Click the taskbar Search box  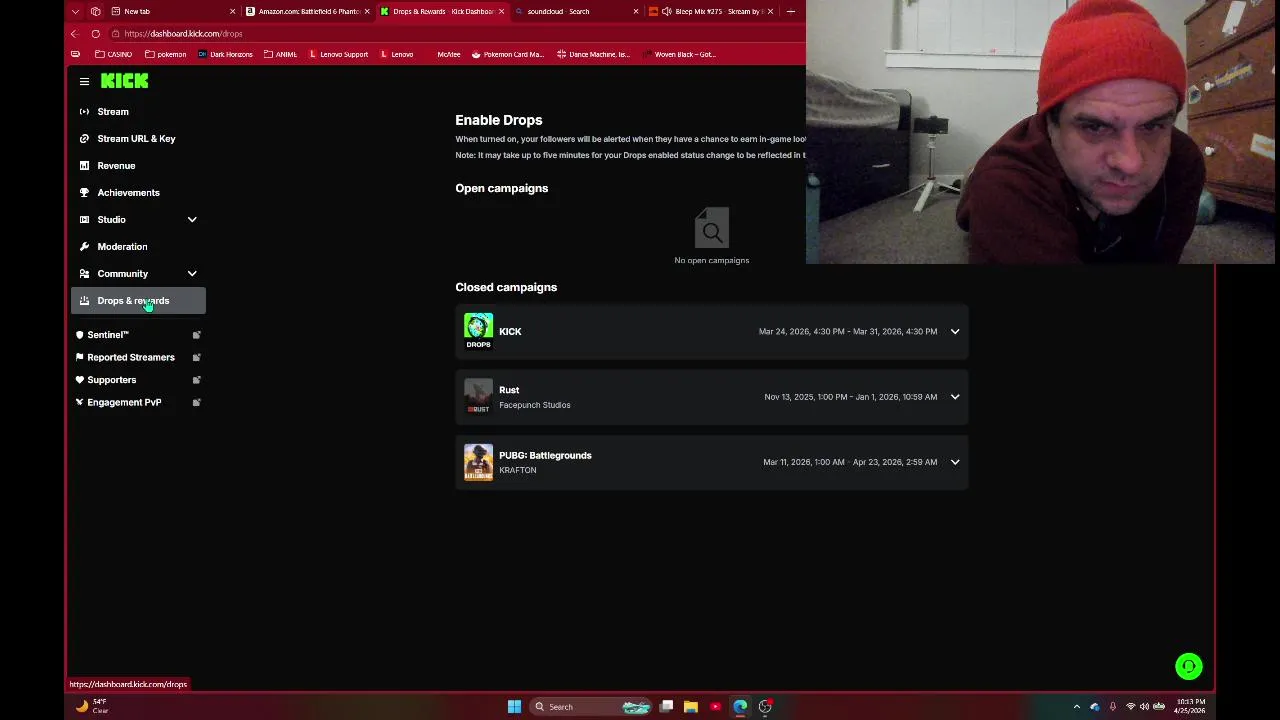pos(592,707)
